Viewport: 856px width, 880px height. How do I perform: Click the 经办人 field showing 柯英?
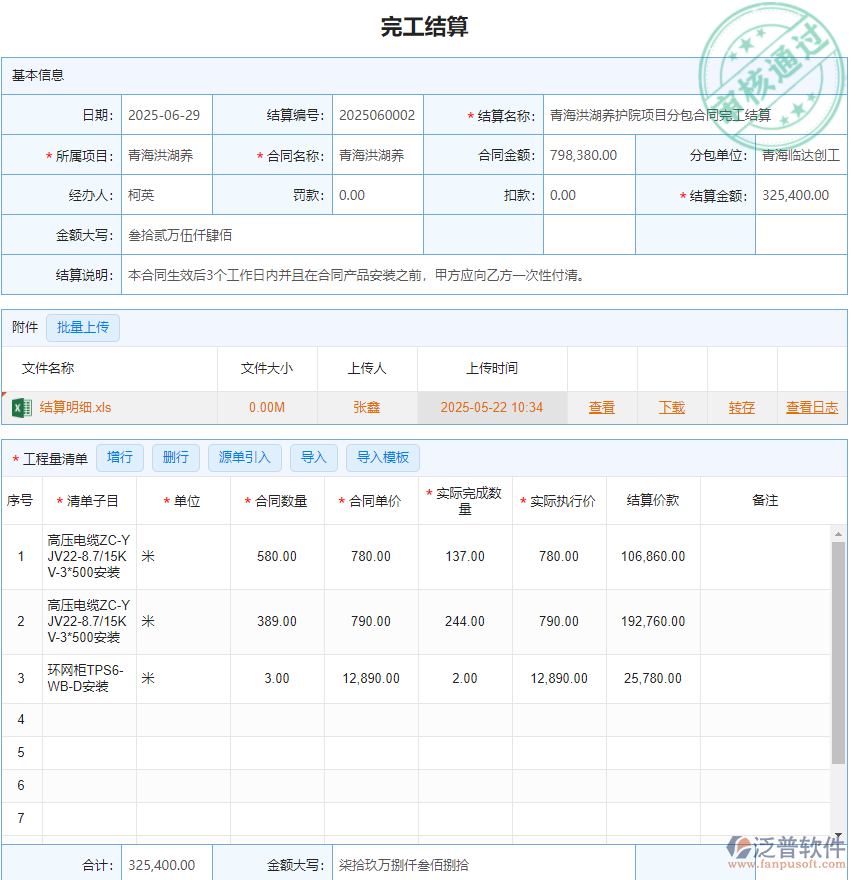166,195
